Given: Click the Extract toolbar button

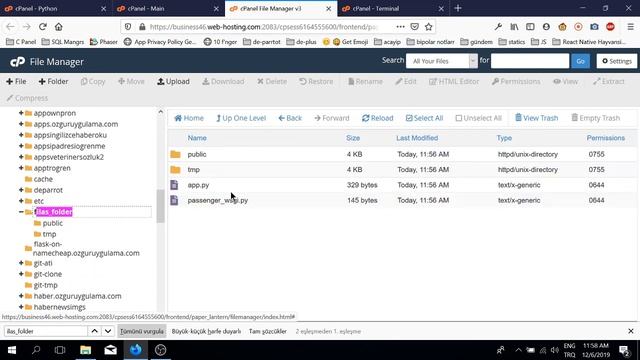Looking at the screenshot, I should [x=609, y=82].
